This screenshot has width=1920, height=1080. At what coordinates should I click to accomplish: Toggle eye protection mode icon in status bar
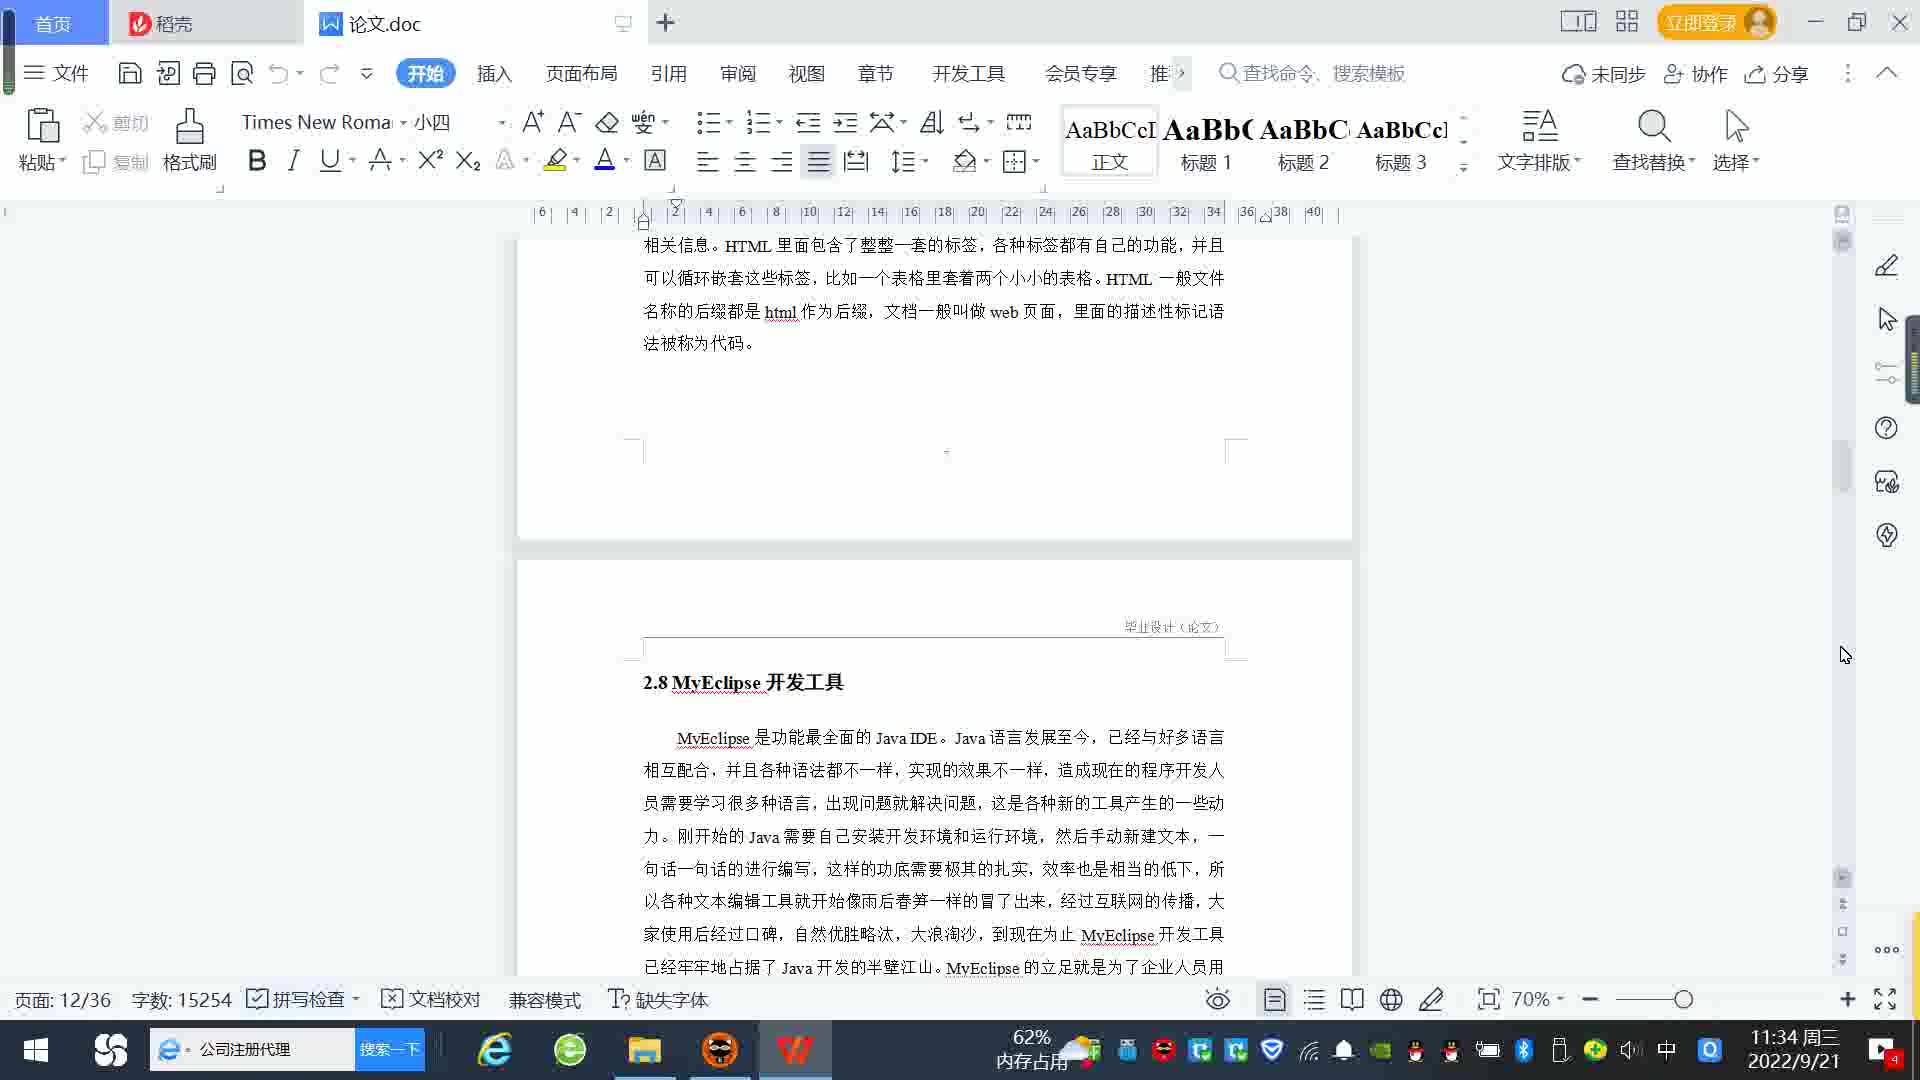pos(1217,1000)
